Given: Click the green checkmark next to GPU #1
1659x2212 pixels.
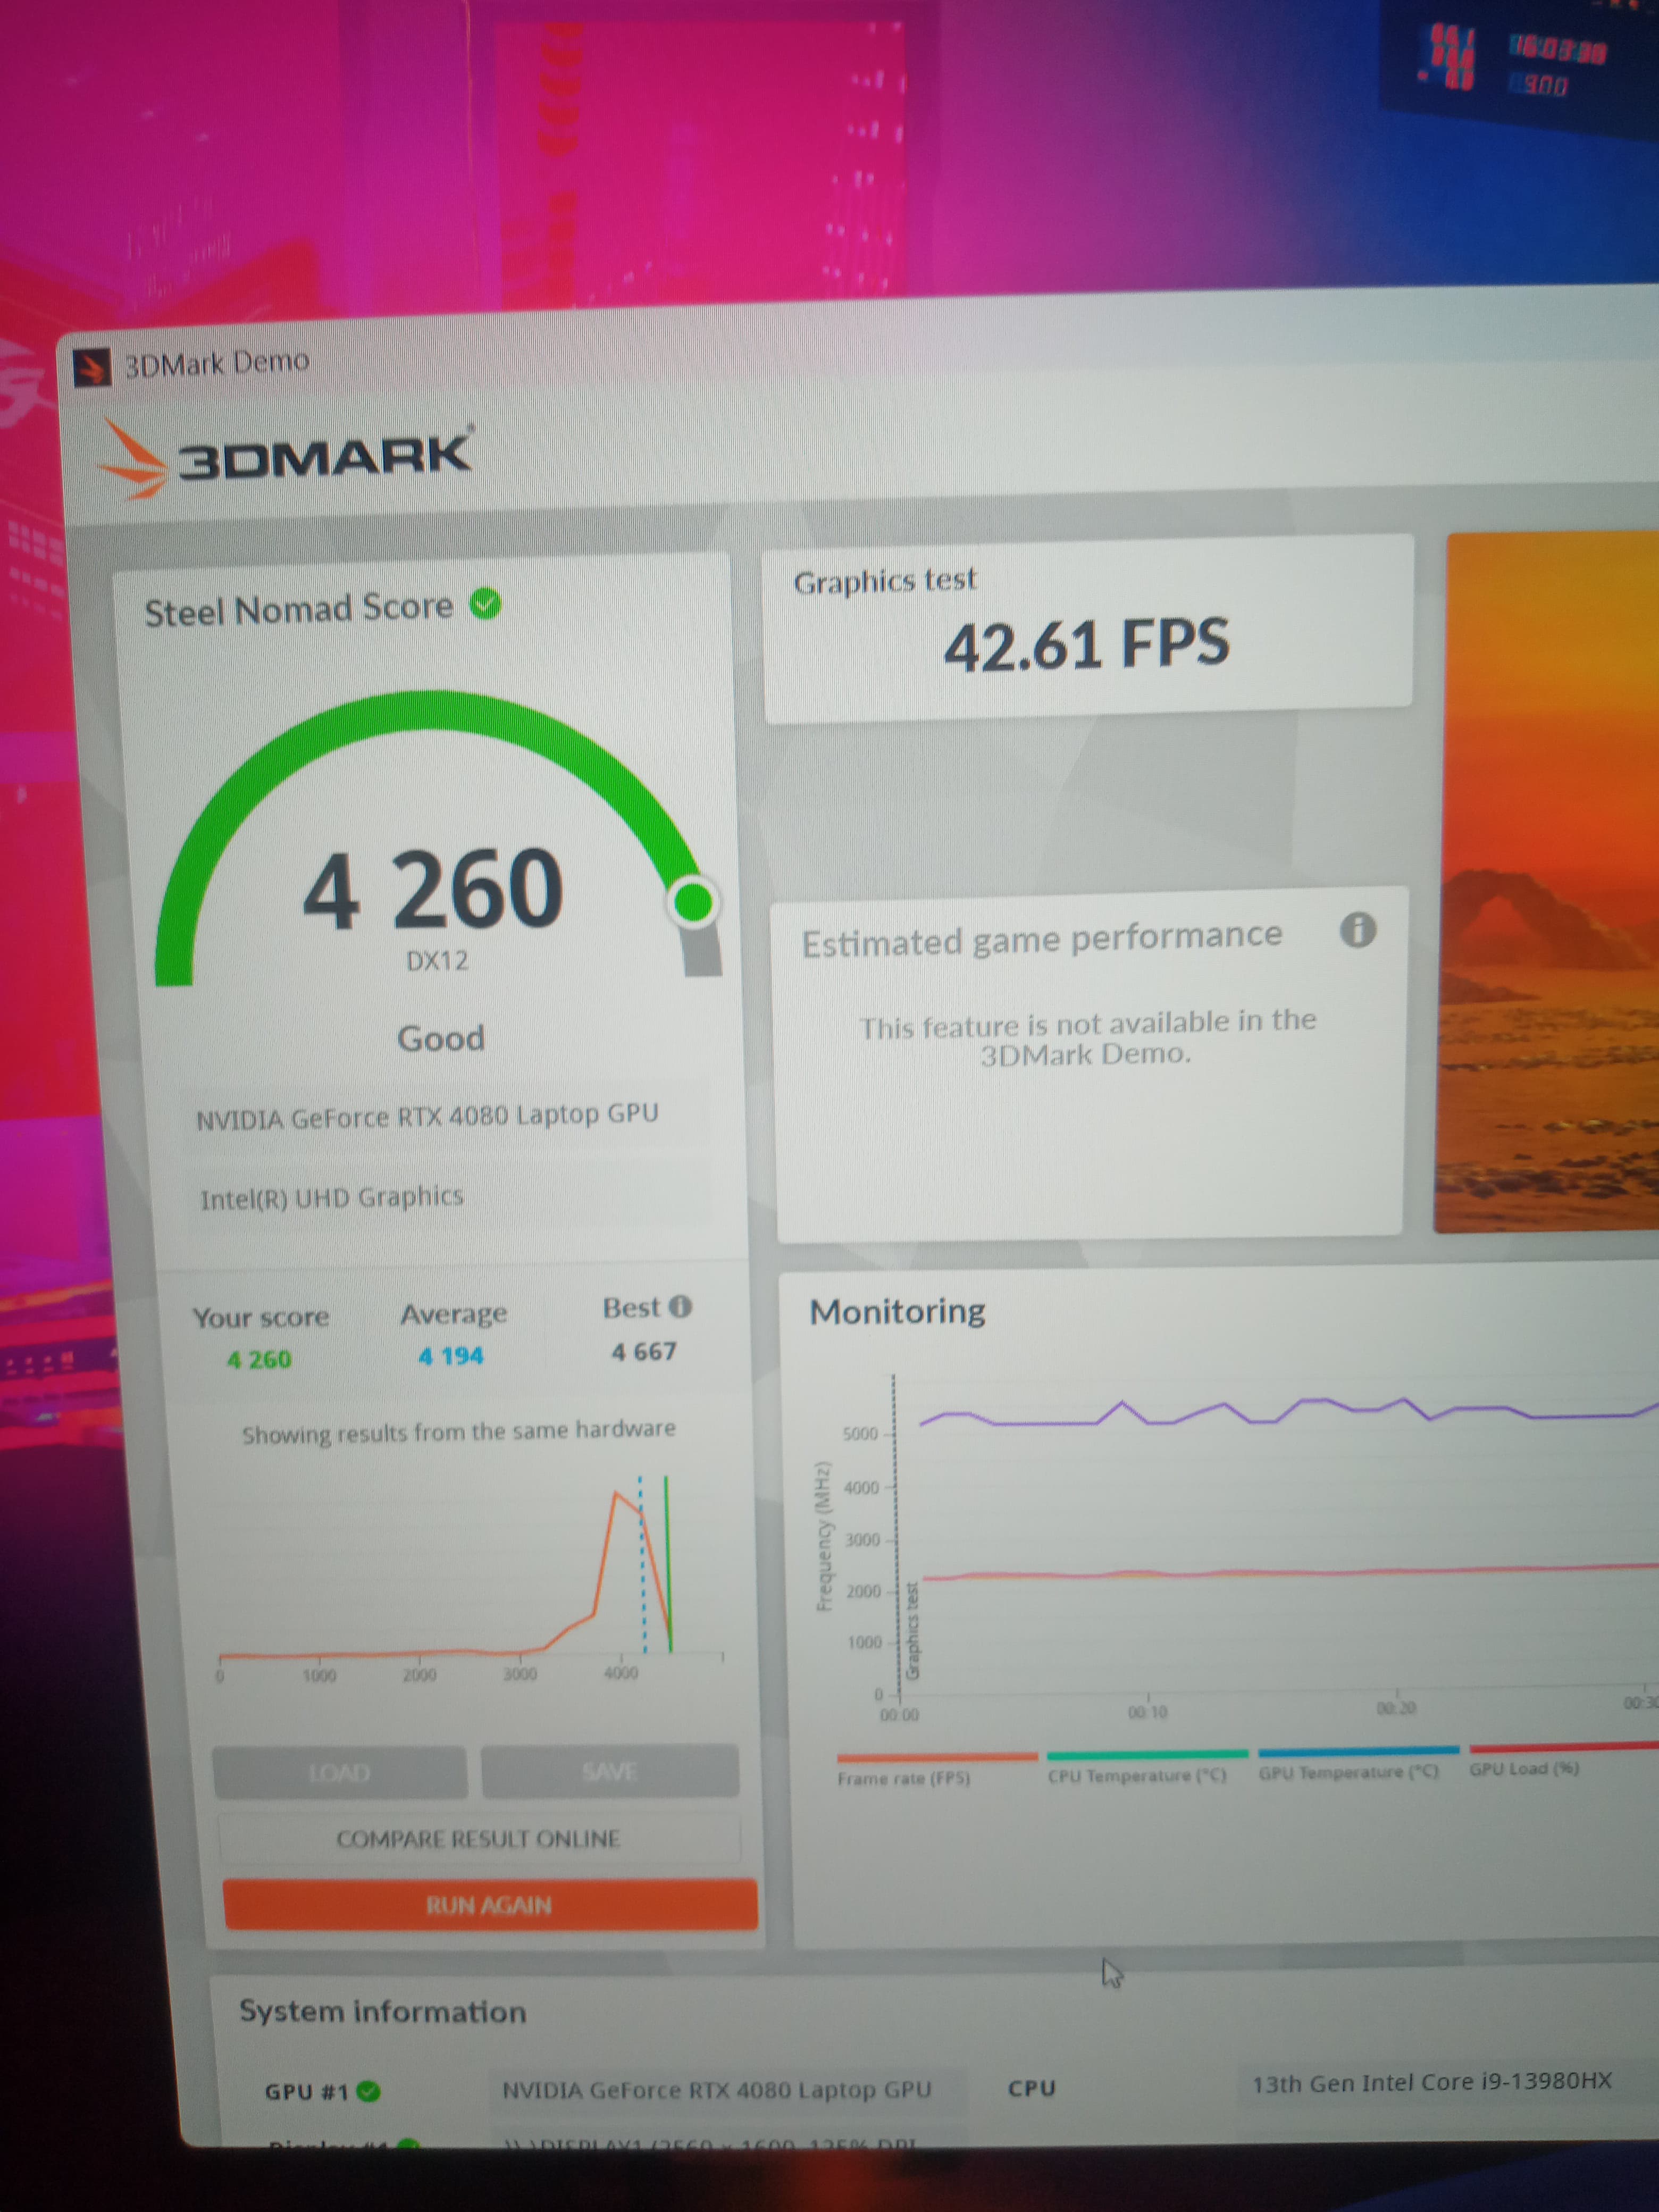Looking at the screenshot, I should coord(369,2091).
